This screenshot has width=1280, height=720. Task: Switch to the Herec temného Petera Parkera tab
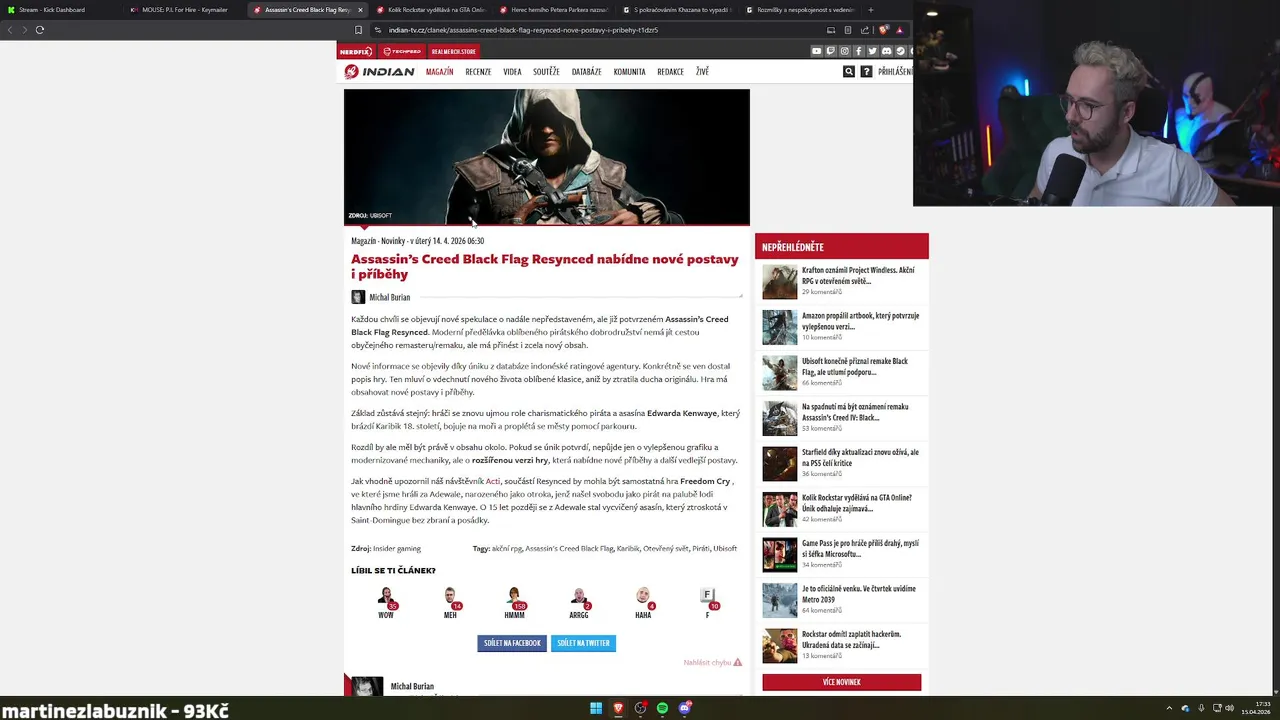pos(553,10)
